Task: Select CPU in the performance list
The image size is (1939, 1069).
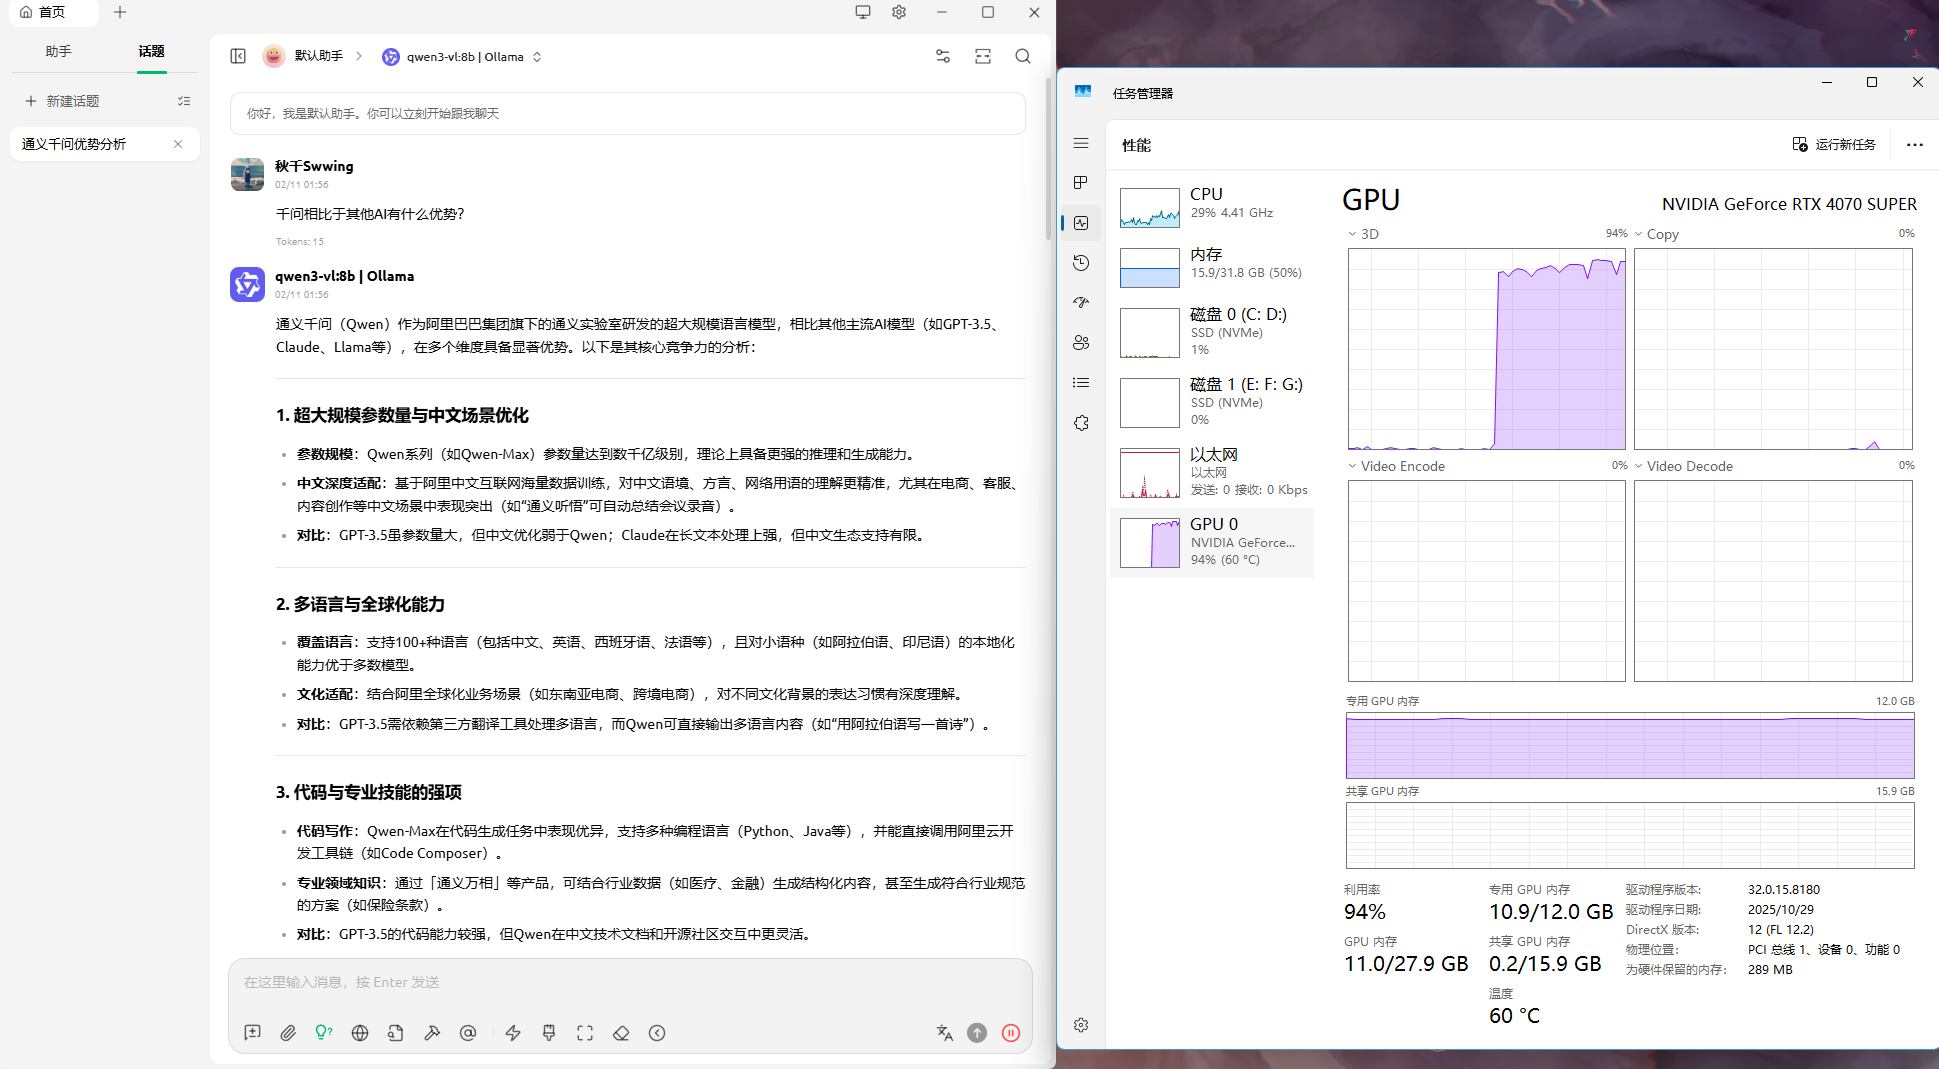Action: click(1212, 208)
